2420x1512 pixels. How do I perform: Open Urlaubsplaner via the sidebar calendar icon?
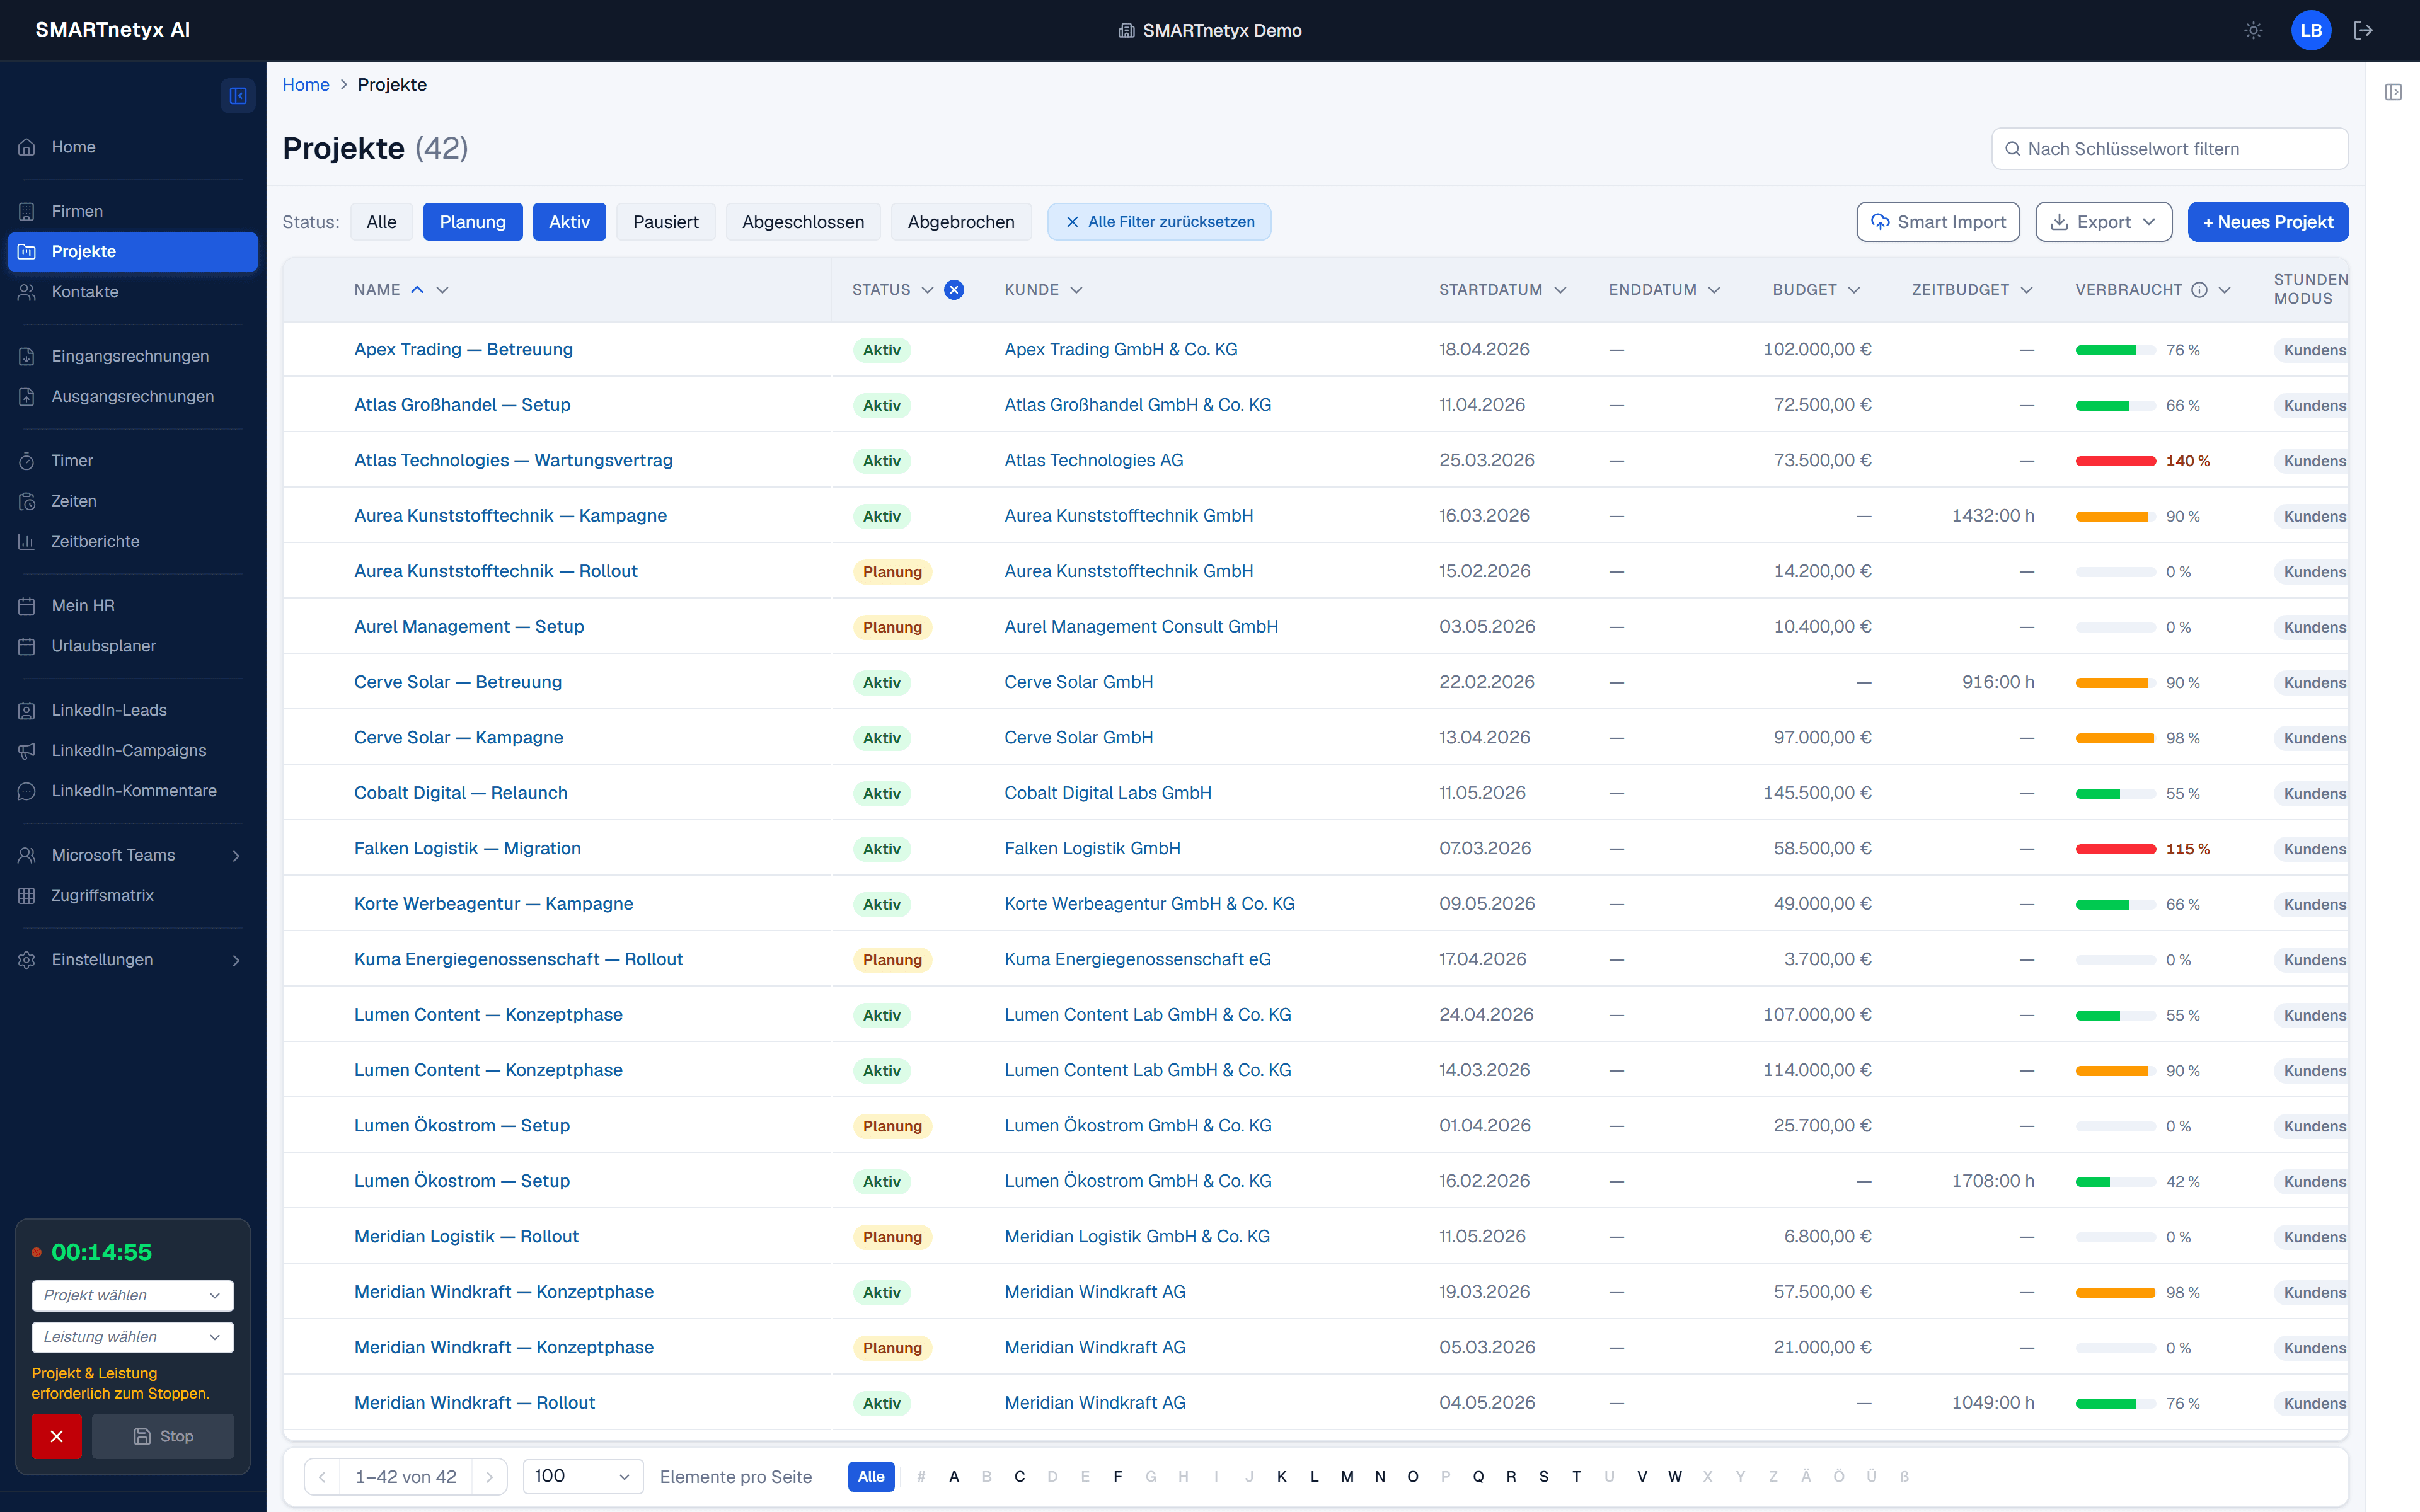click(27, 646)
